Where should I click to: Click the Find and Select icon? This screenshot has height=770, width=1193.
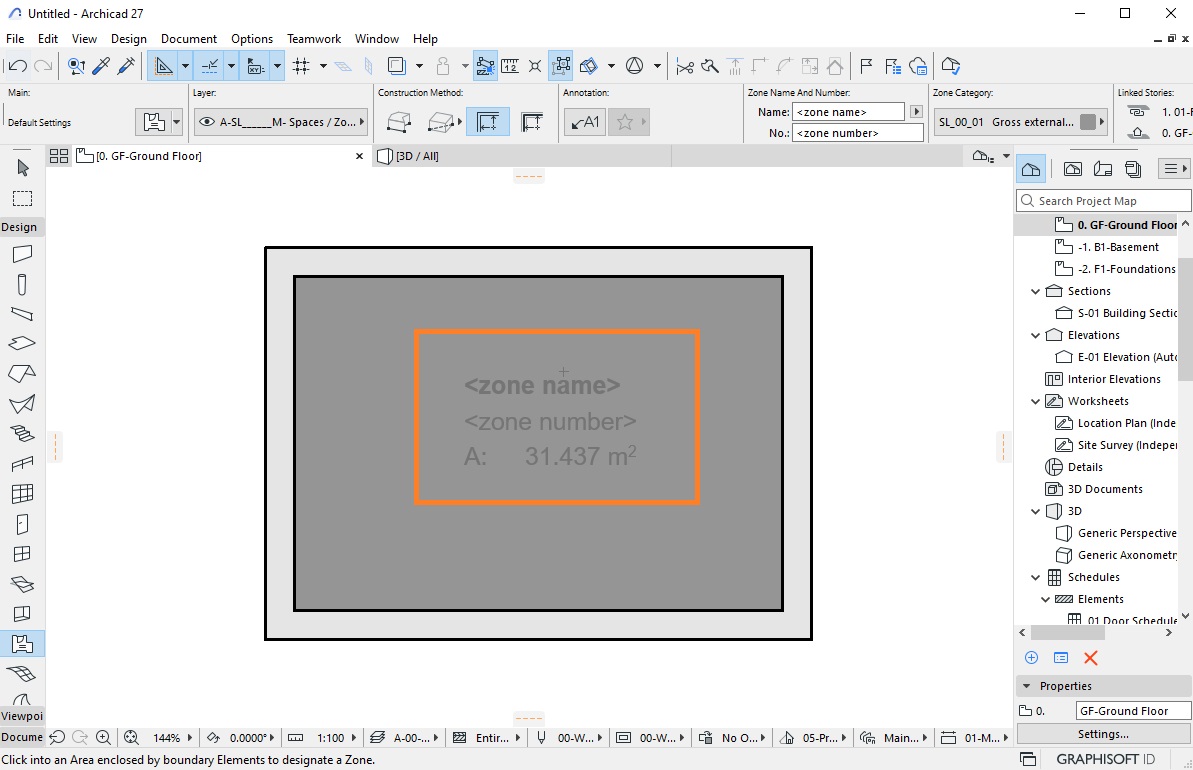(75, 66)
